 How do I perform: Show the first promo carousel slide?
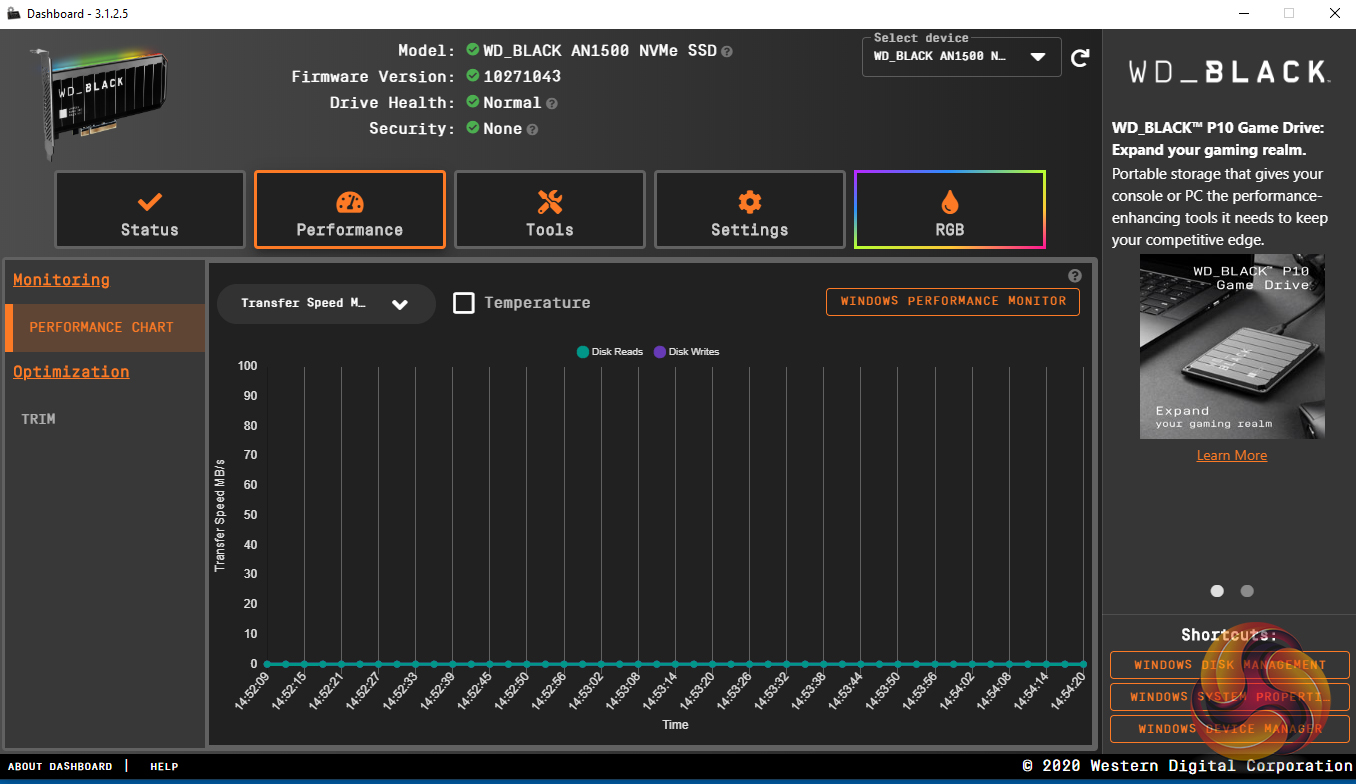1217,591
